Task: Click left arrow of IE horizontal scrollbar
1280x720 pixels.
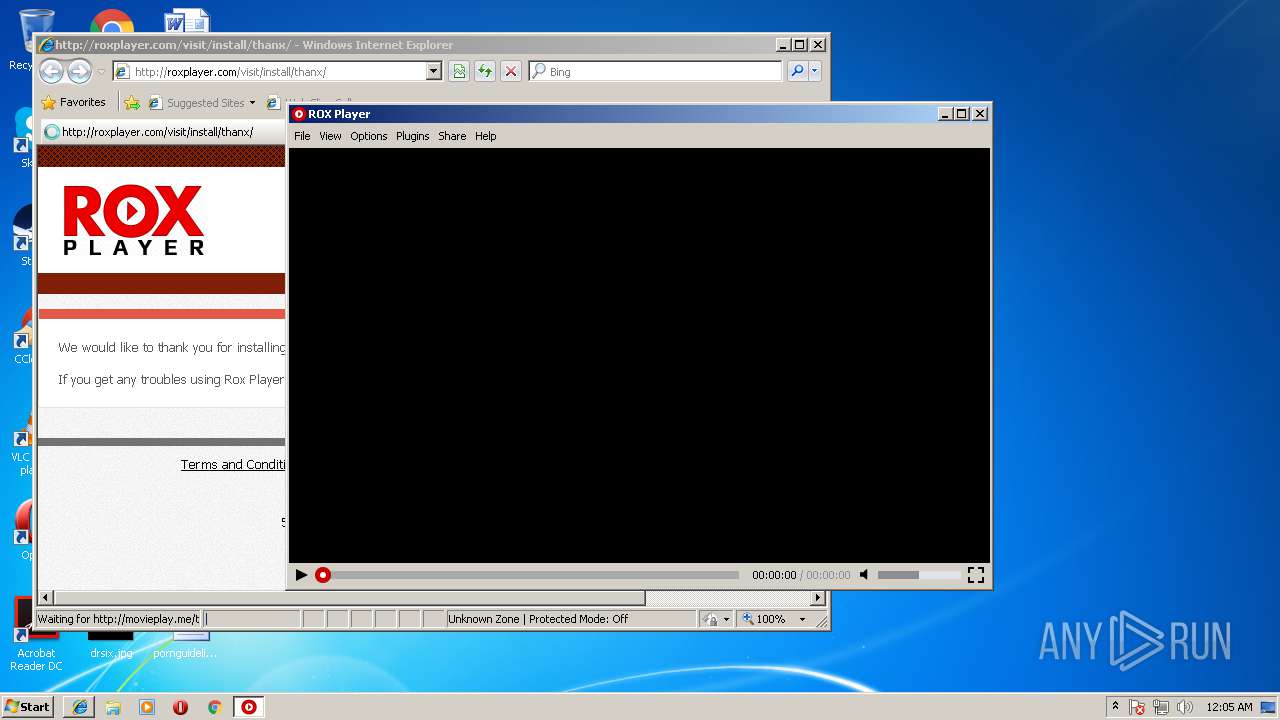Action: click(45, 598)
